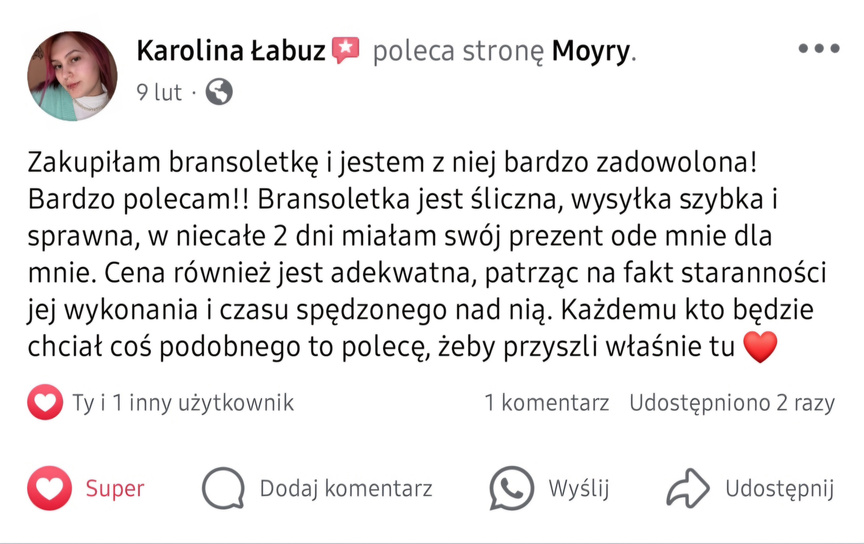The image size is (864, 544).
Task: Select "Udostępnij" to share the post
Action: tap(779, 489)
